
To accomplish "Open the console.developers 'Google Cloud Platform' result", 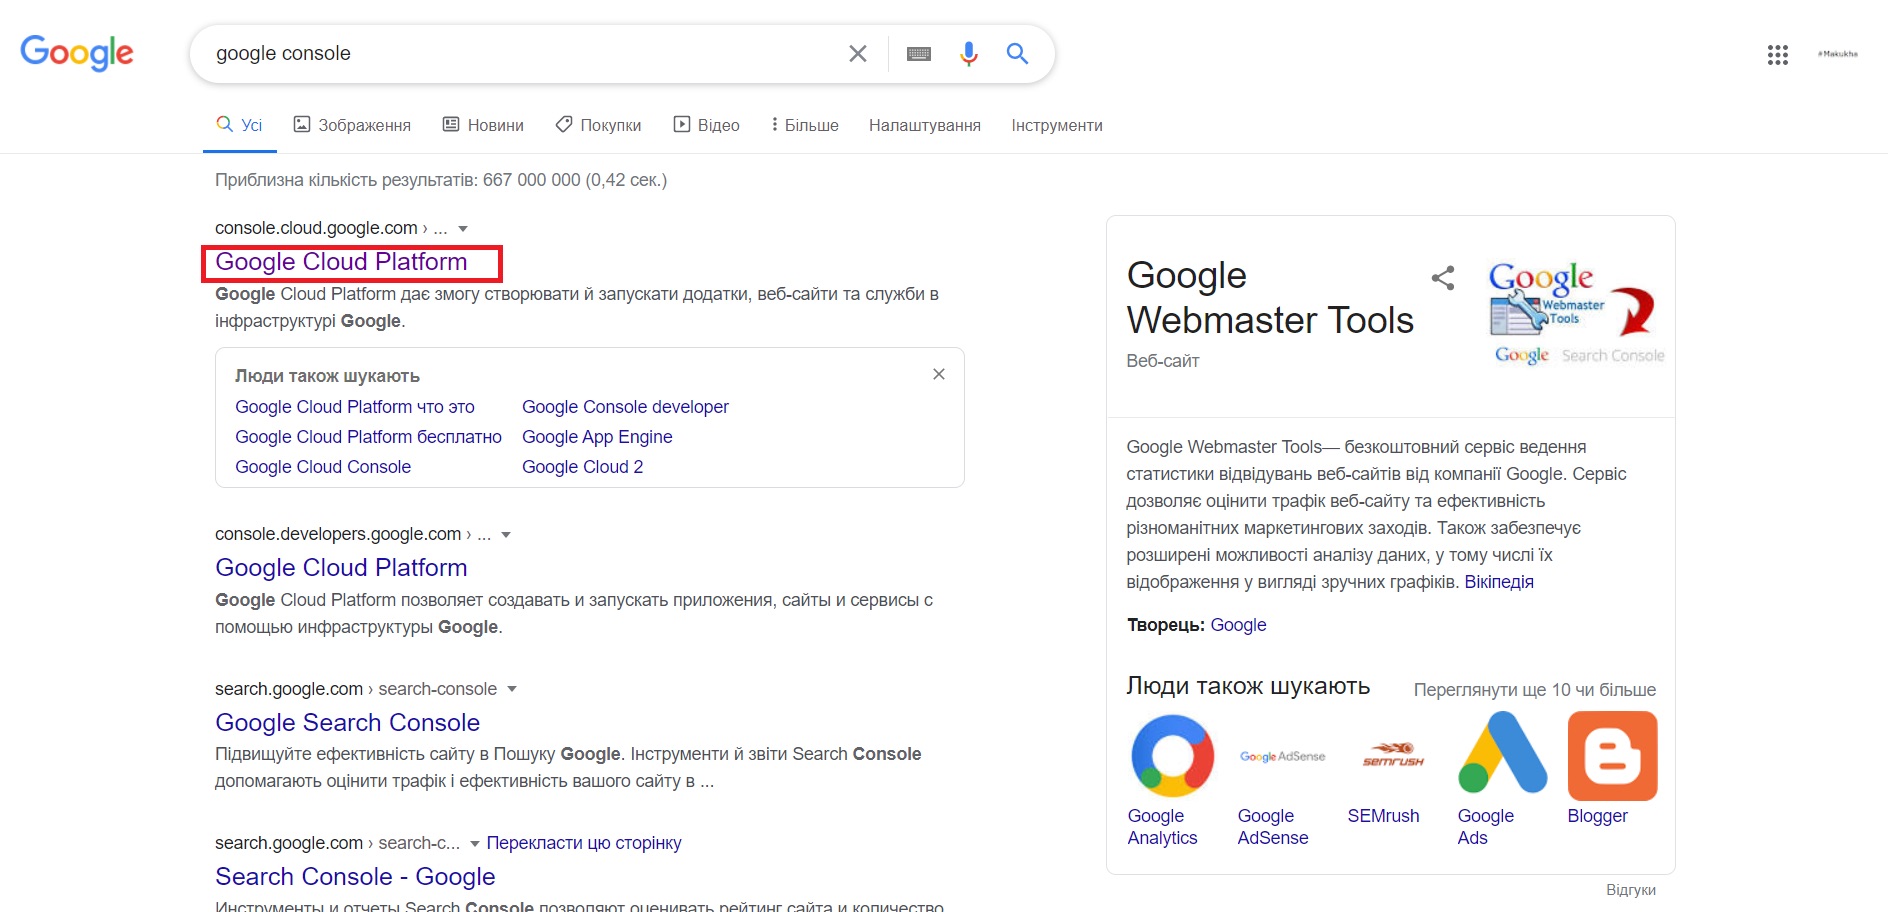I will (341, 568).
